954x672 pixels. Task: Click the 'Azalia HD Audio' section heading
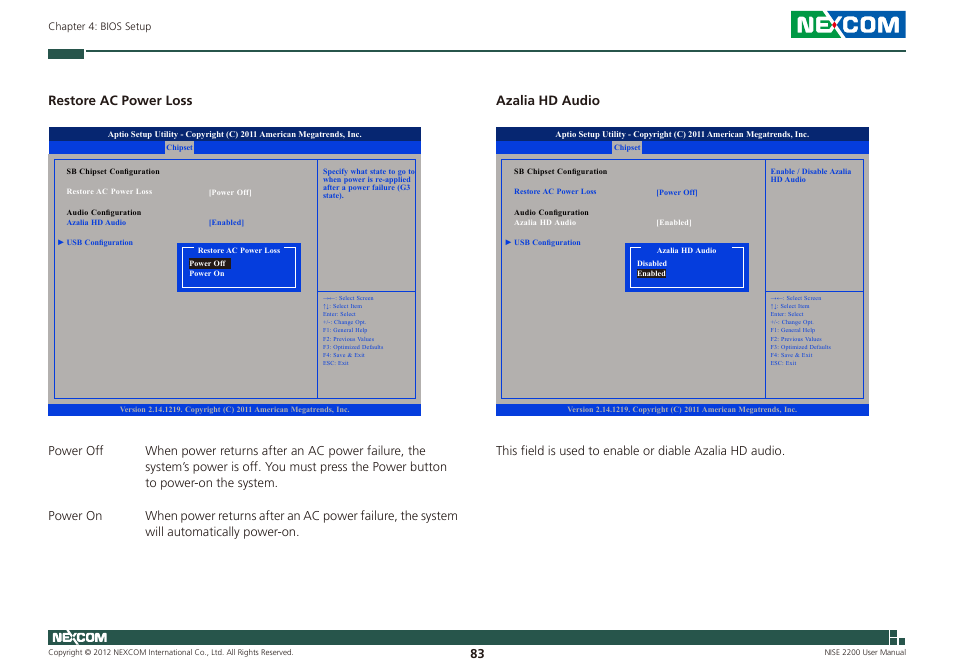[548, 101]
